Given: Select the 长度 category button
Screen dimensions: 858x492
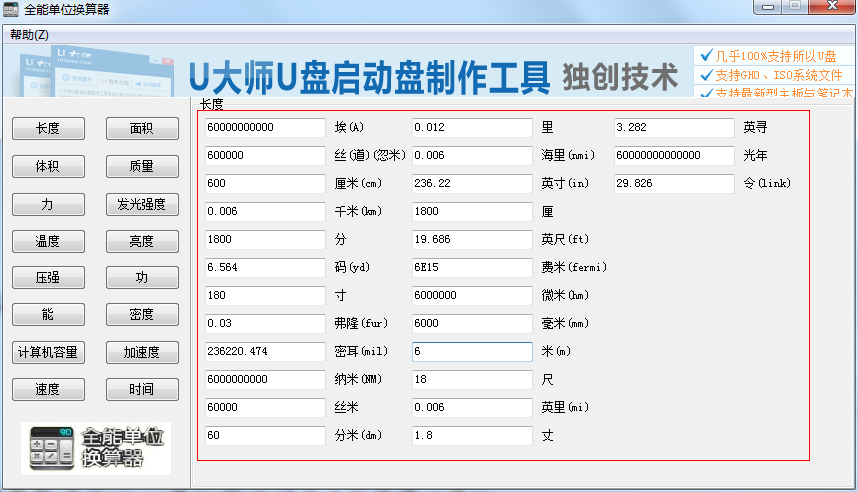Looking at the screenshot, I should (48, 129).
